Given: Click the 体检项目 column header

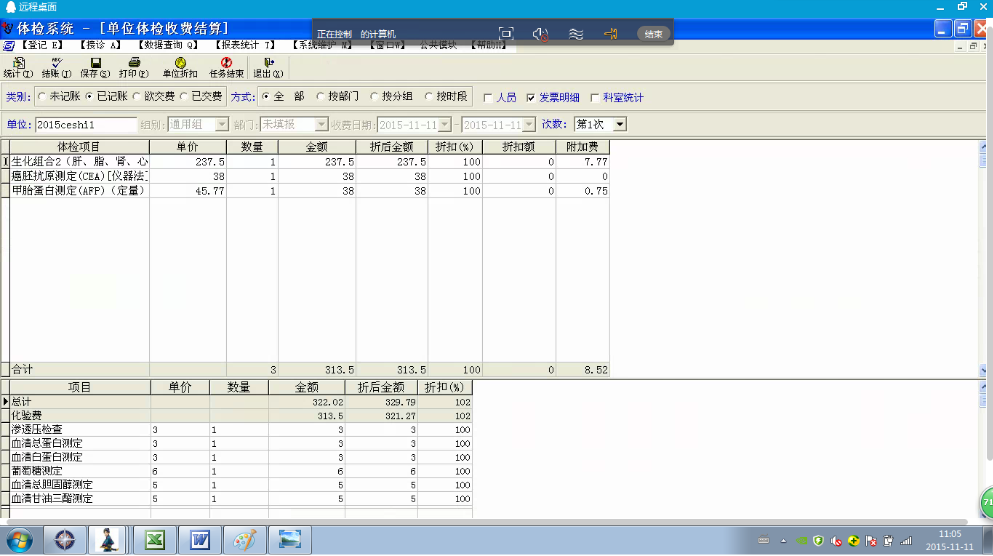Looking at the screenshot, I should click(x=79, y=147).
